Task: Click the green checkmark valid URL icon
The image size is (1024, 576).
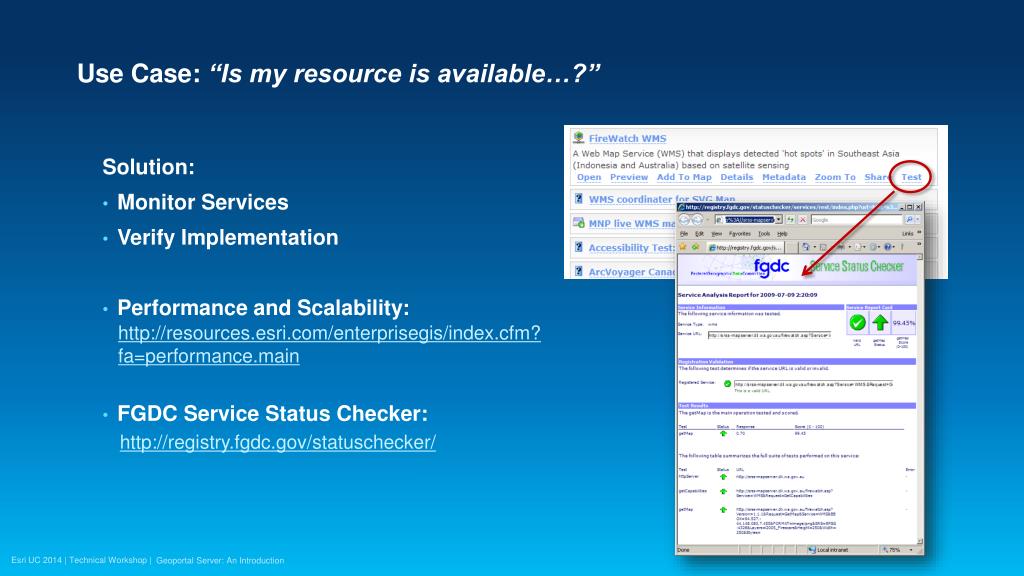Action: (x=857, y=323)
